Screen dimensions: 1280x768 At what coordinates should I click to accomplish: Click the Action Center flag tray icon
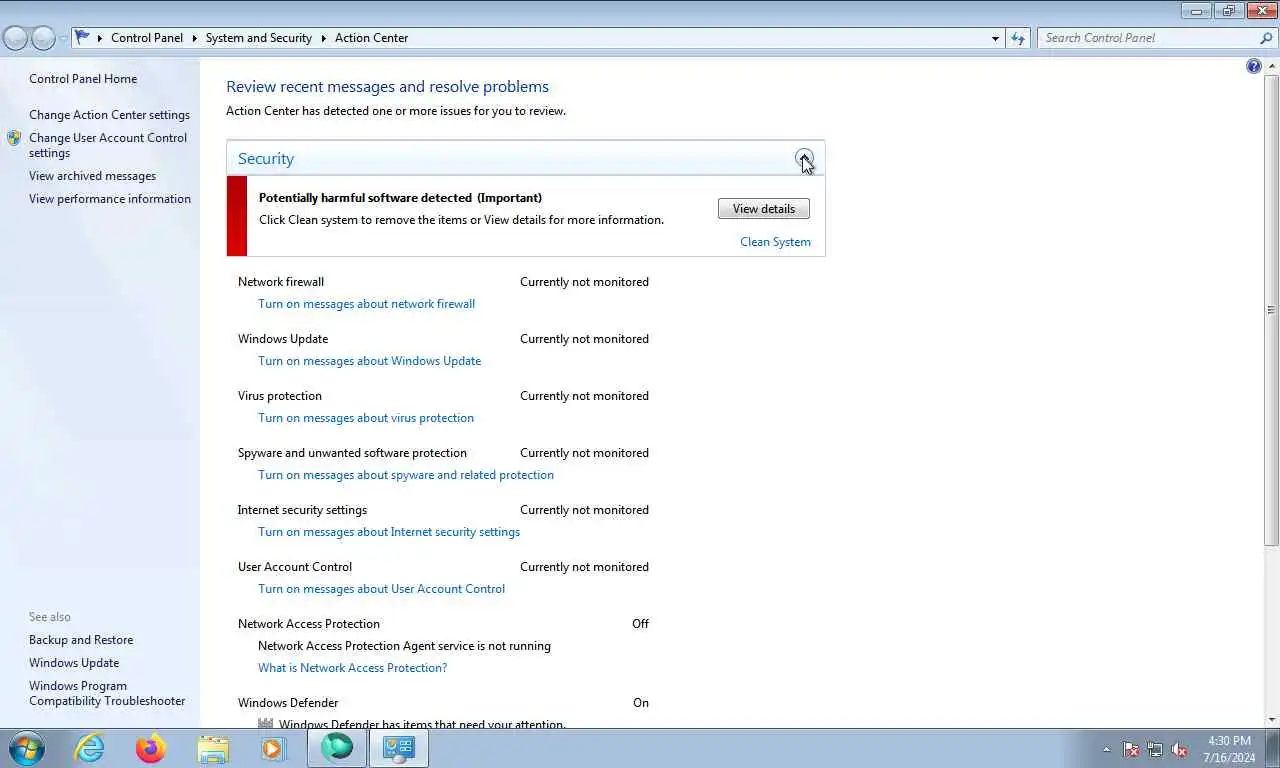click(1131, 749)
